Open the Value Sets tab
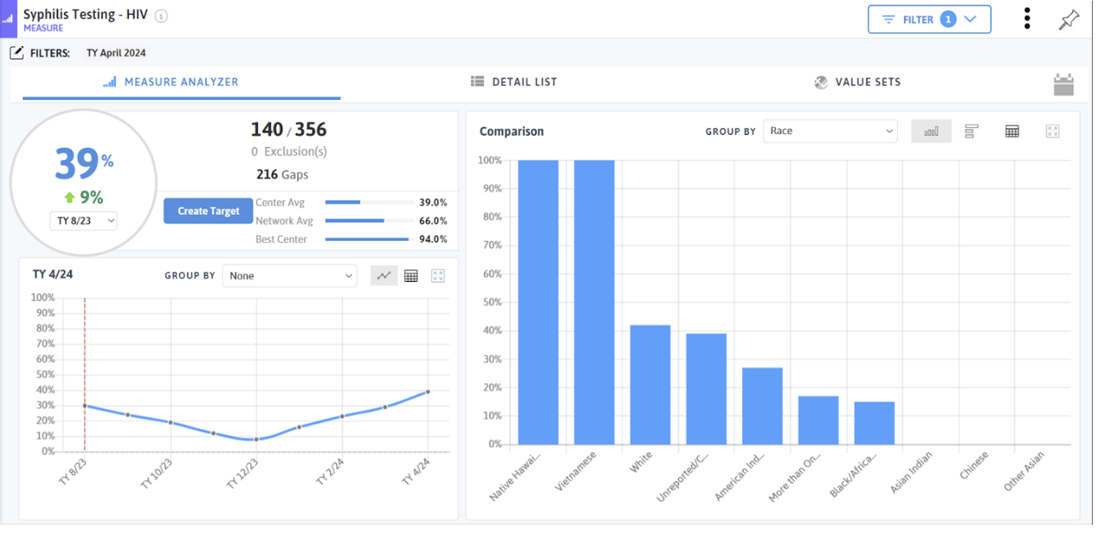The height and width of the screenshot is (534, 1100). click(857, 82)
